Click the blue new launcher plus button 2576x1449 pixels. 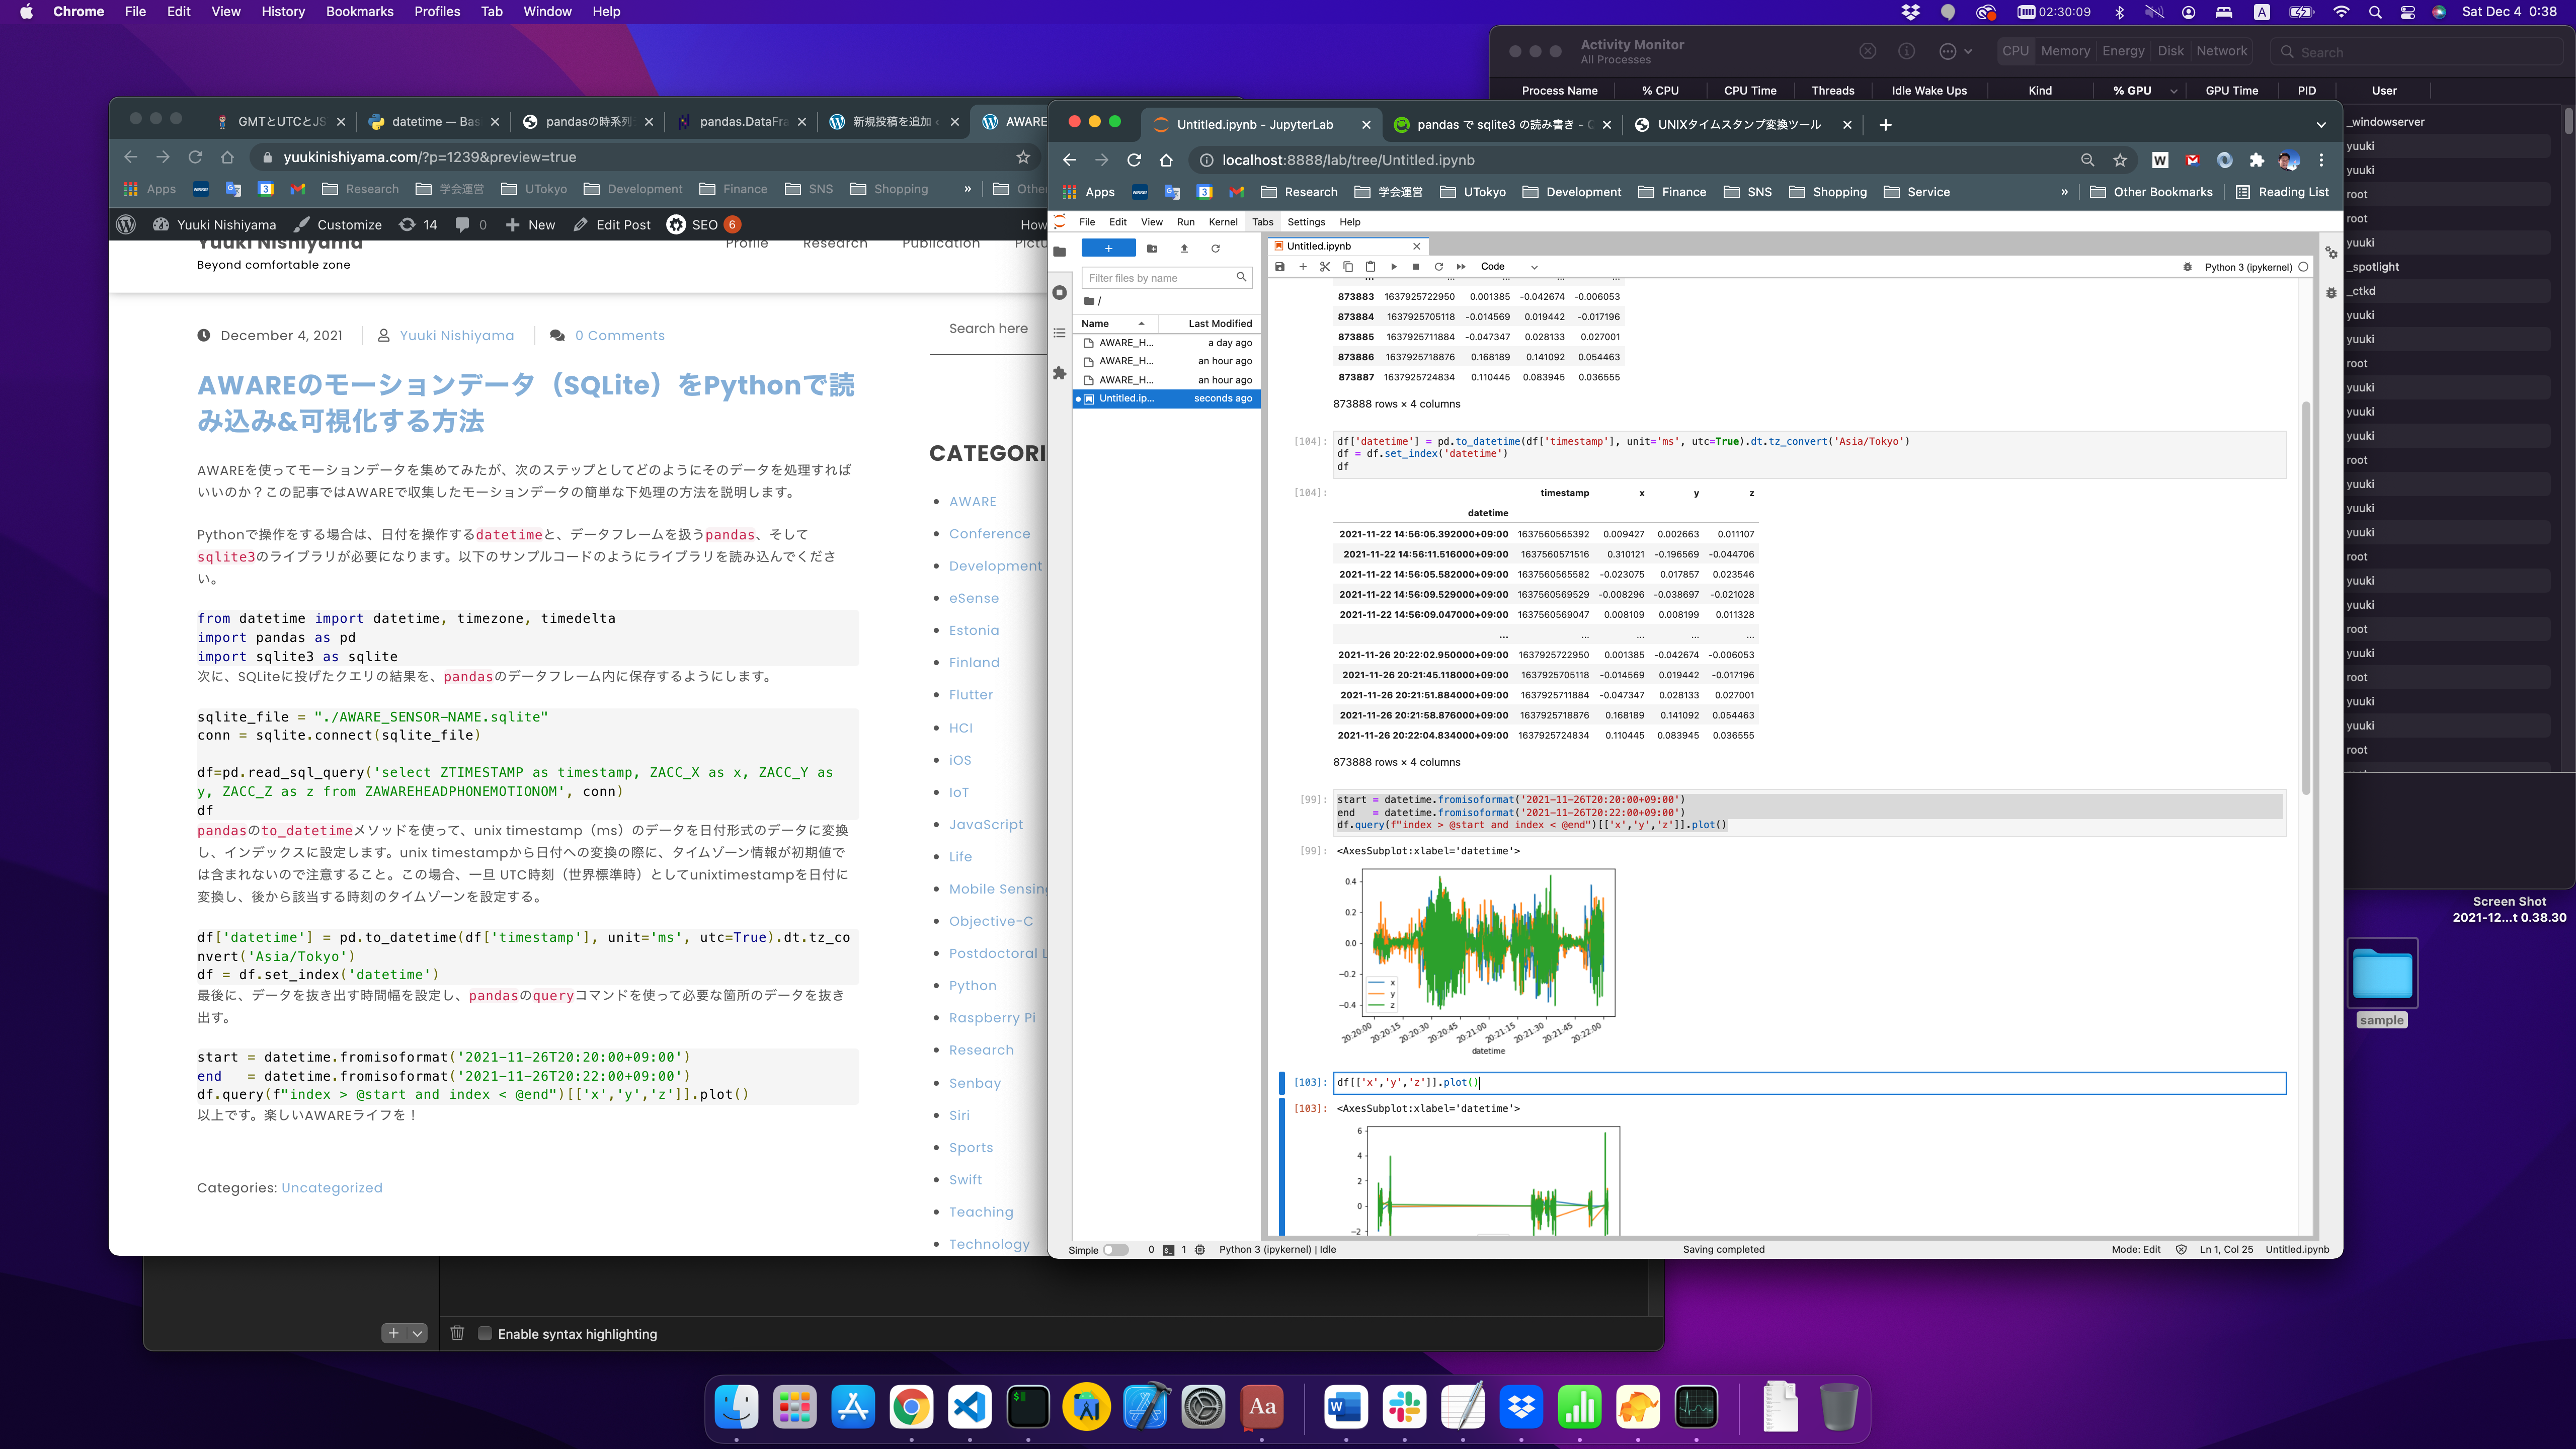1108,248
